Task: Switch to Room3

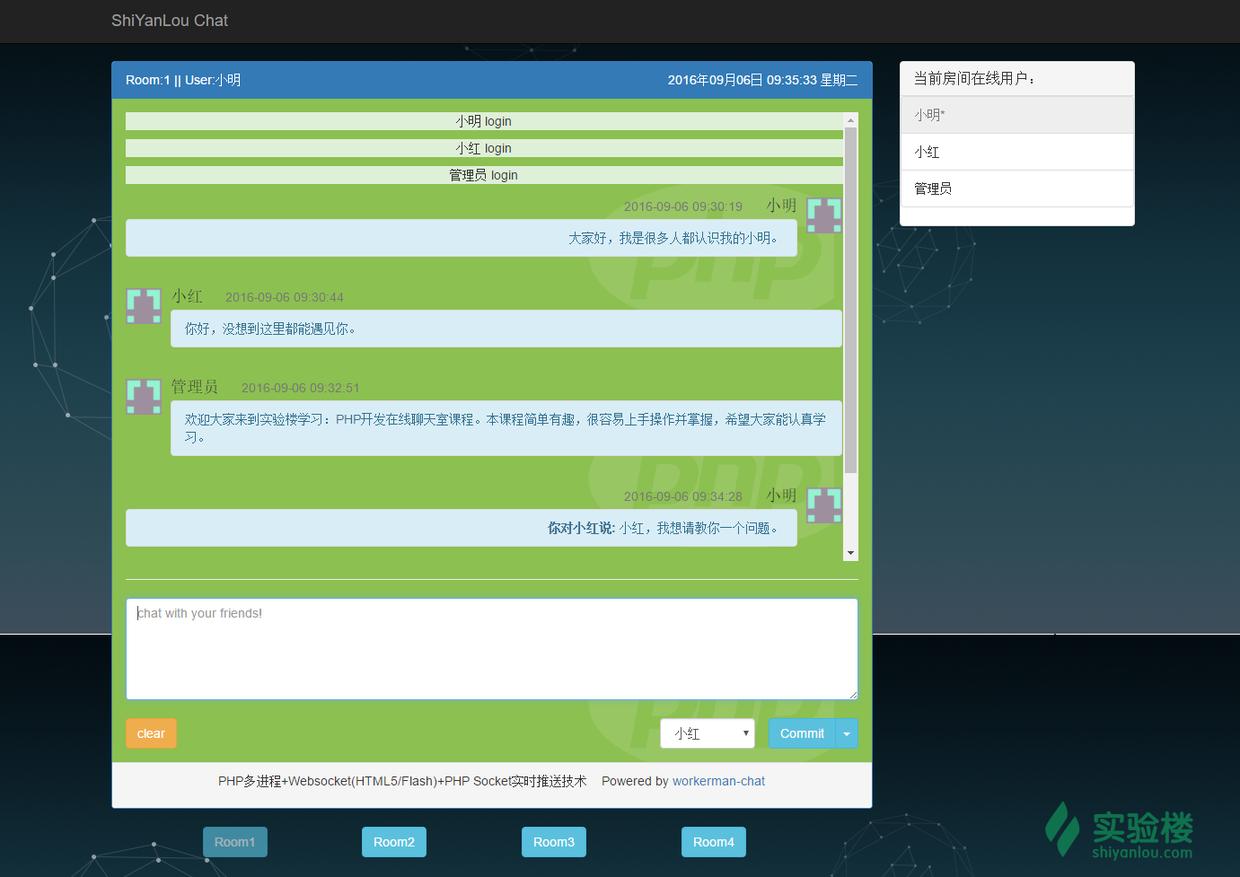Action: click(x=553, y=841)
